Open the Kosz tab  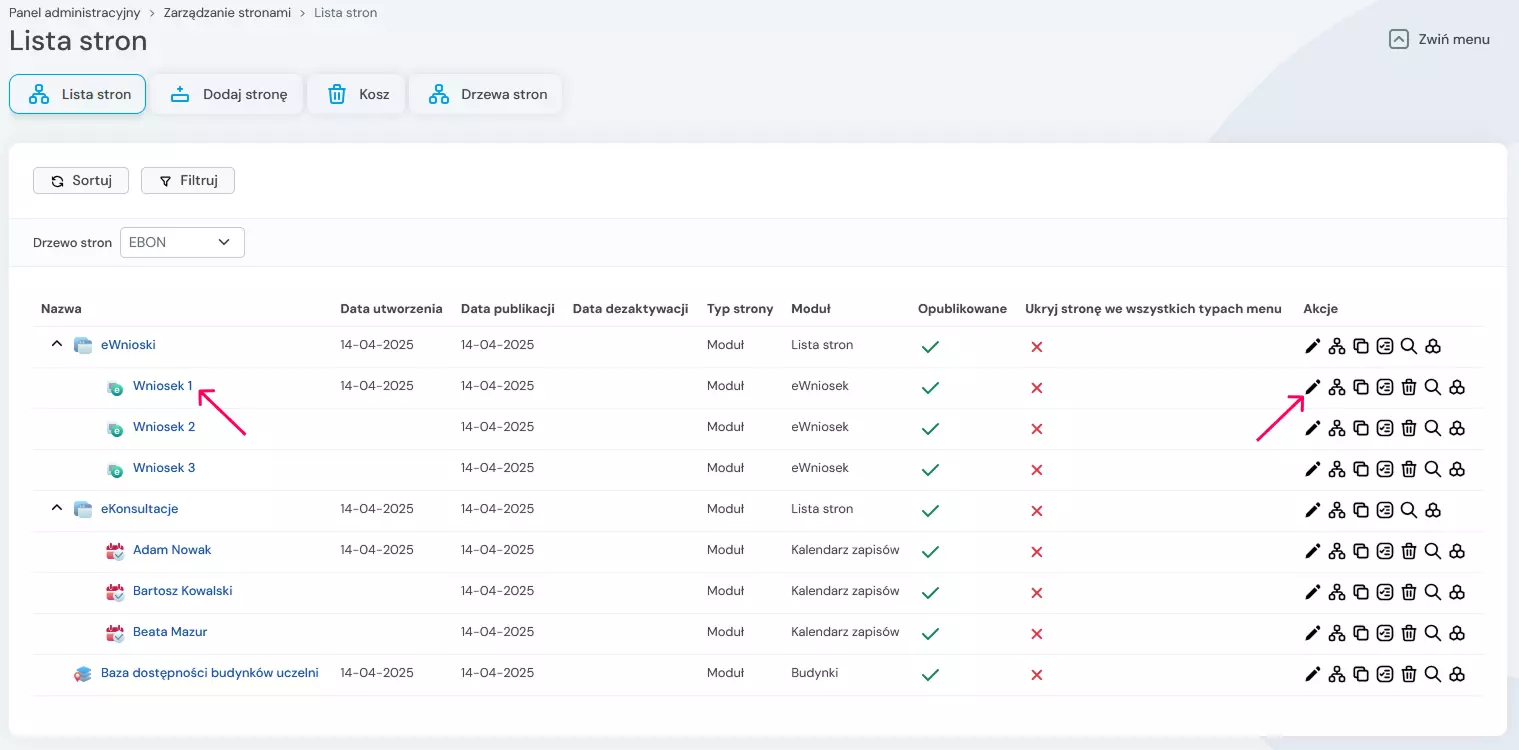point(357,95)
